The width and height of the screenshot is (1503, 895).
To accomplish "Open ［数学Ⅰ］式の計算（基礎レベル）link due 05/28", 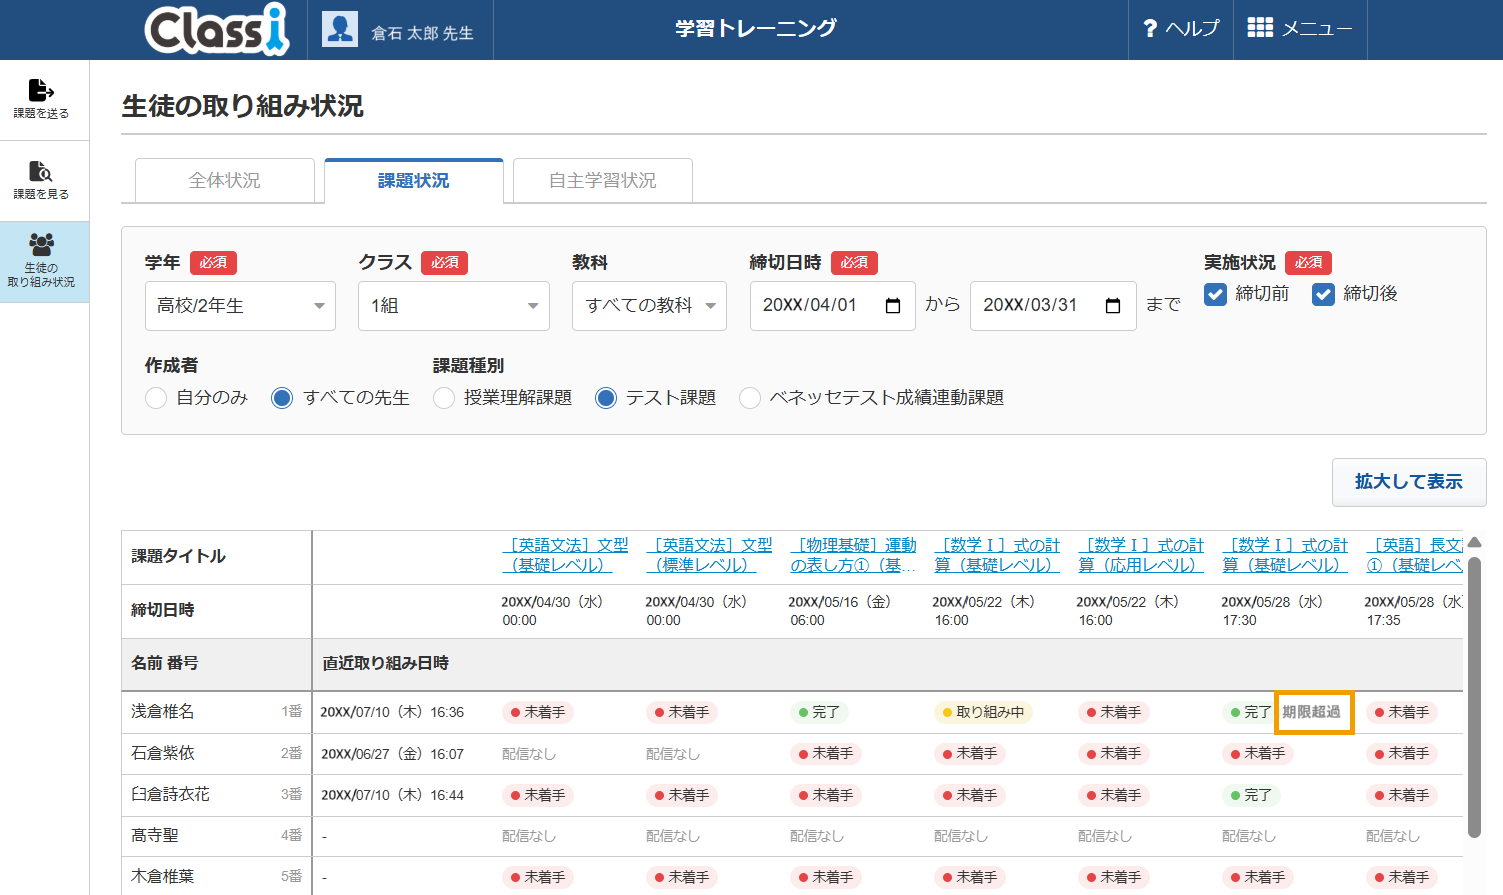I will (x=1285, y=555).
